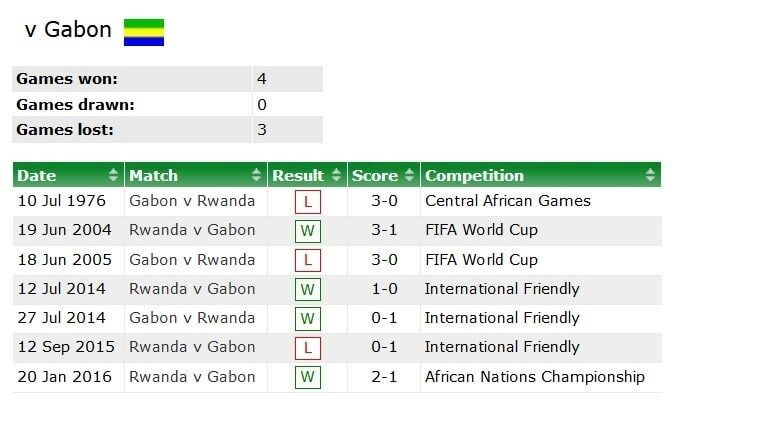779x447 pixels.
Task: Click the W badge for 12 Jul 2014
Action: pyautogui.click(x=308, y=290)
